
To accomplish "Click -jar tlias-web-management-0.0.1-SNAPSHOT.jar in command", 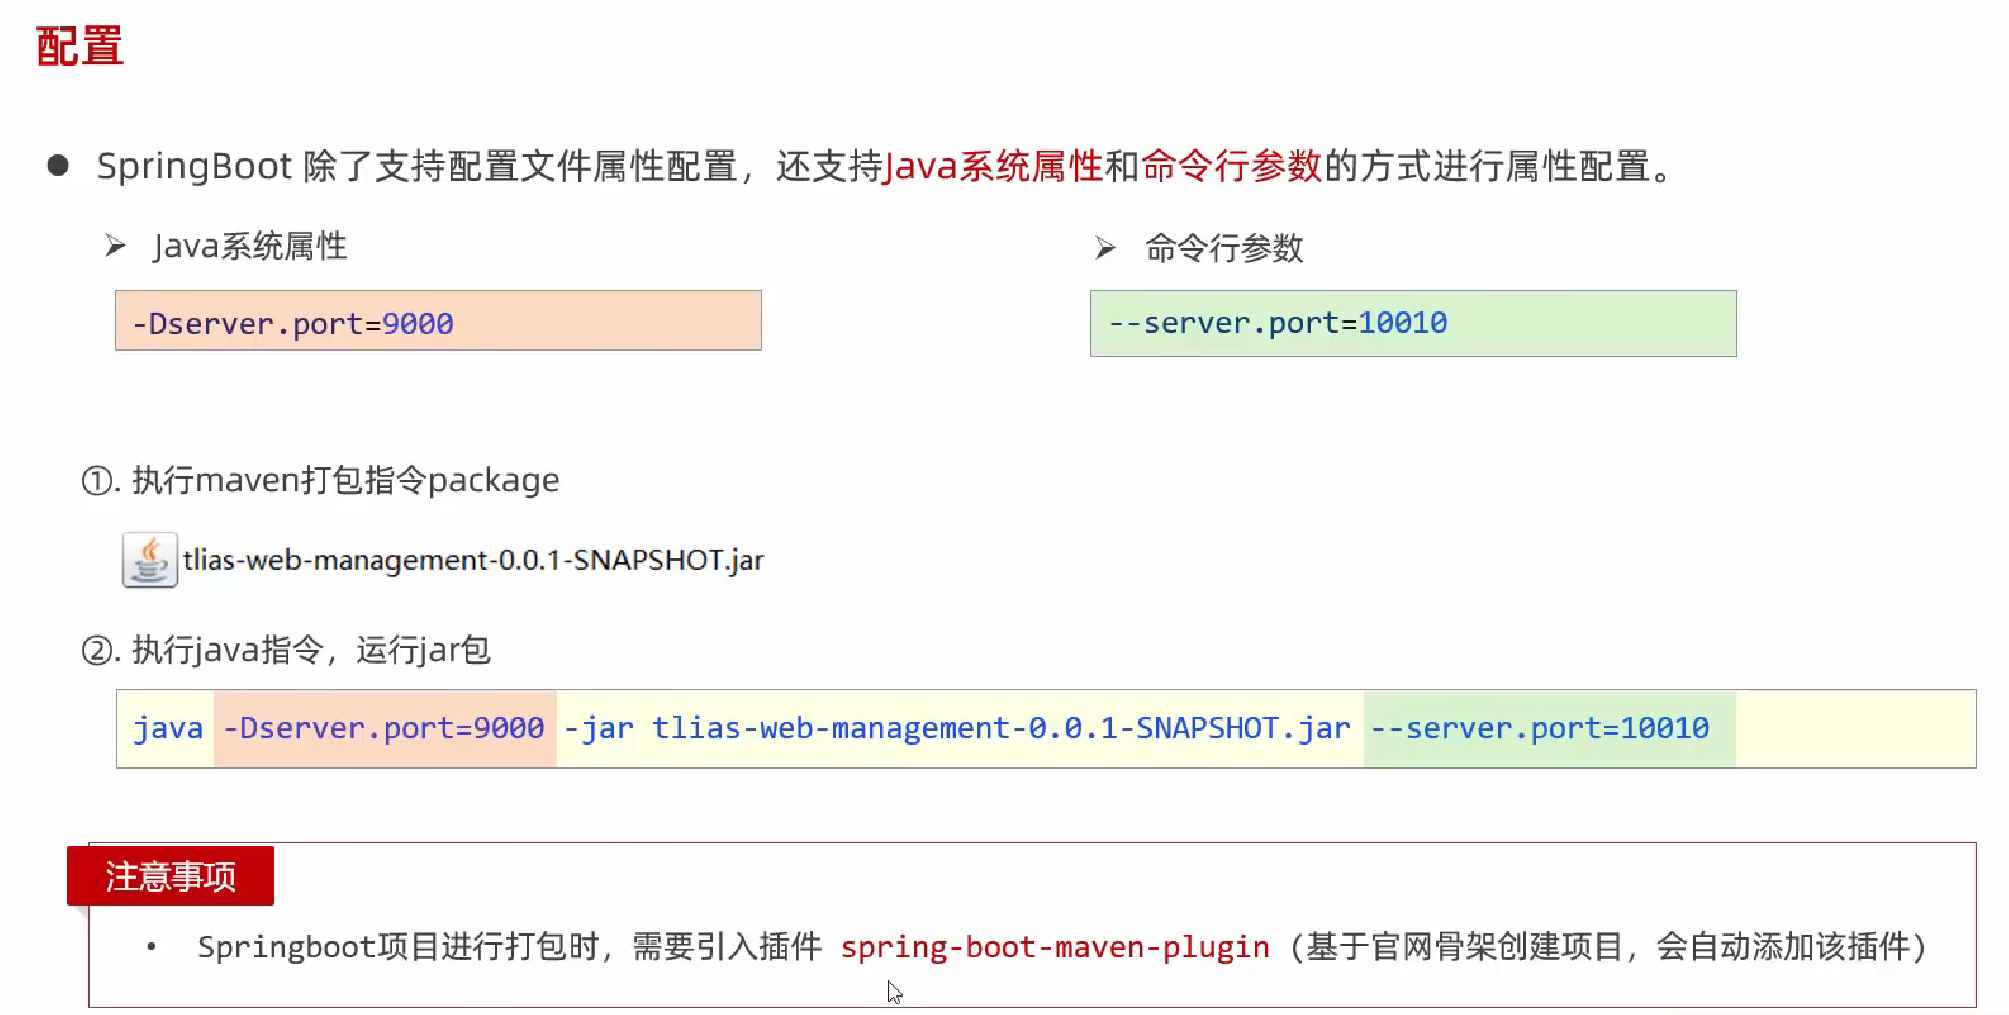I will pos(957,728).
